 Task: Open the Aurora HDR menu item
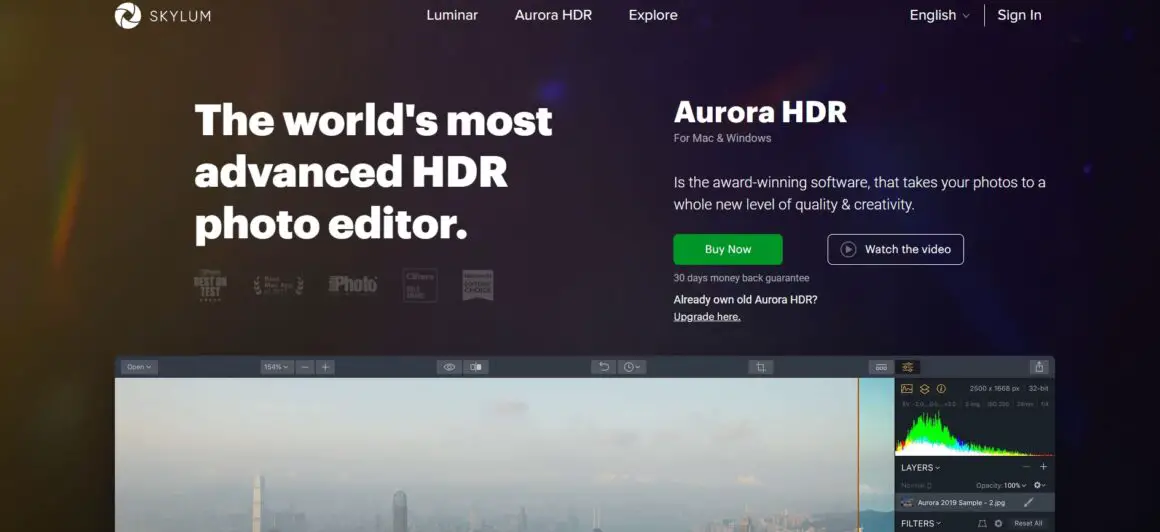pos(553,15)
